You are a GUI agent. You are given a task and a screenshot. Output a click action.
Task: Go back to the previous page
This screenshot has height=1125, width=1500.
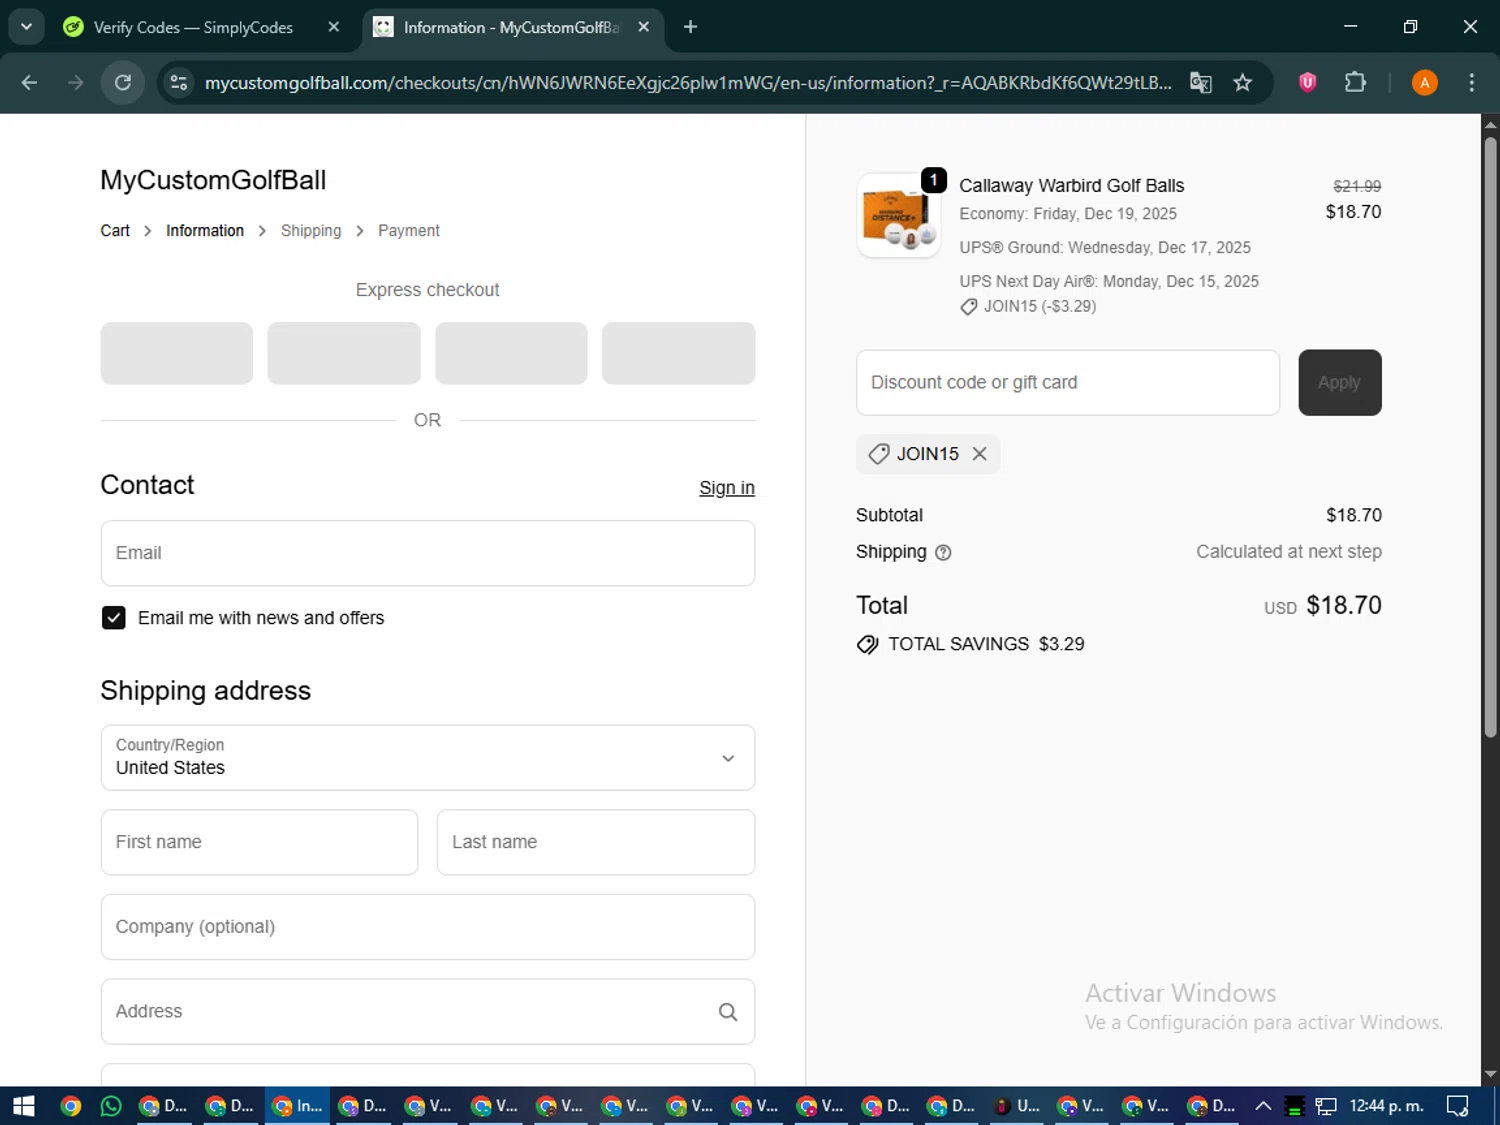pyautogui.click(x=29, y=82)
